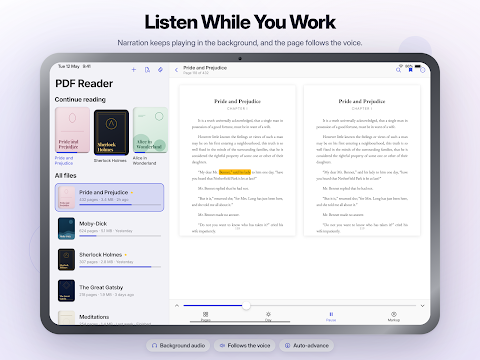Select Pride and Prejudice in All files
Screen dimensions: 480x360
click(x=109, y=197)
